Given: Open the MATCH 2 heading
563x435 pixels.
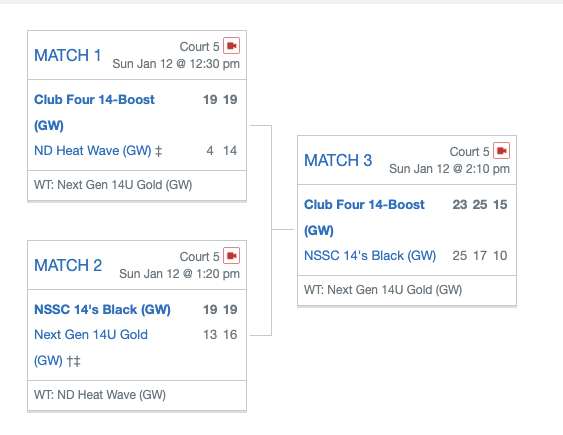Looking at the screenshot, I should coord(68,266).
